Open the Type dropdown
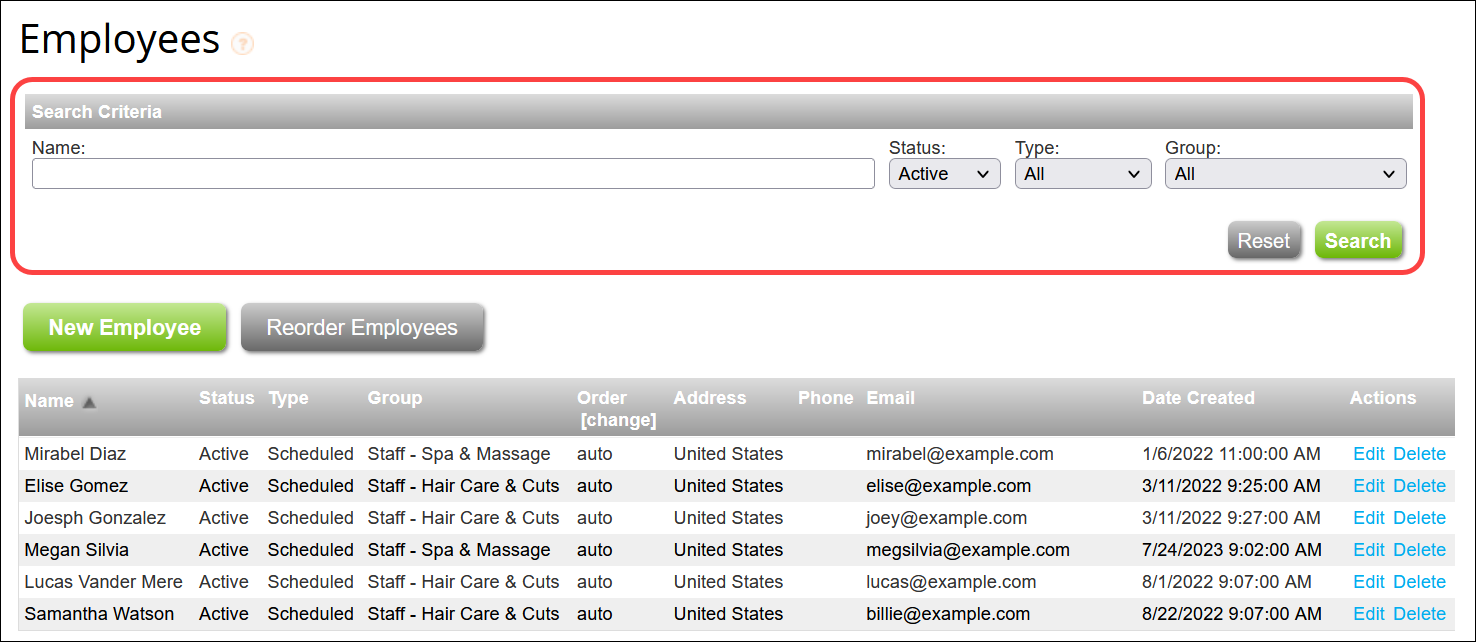1476x642 pixels. click(x=1082, y=174)
